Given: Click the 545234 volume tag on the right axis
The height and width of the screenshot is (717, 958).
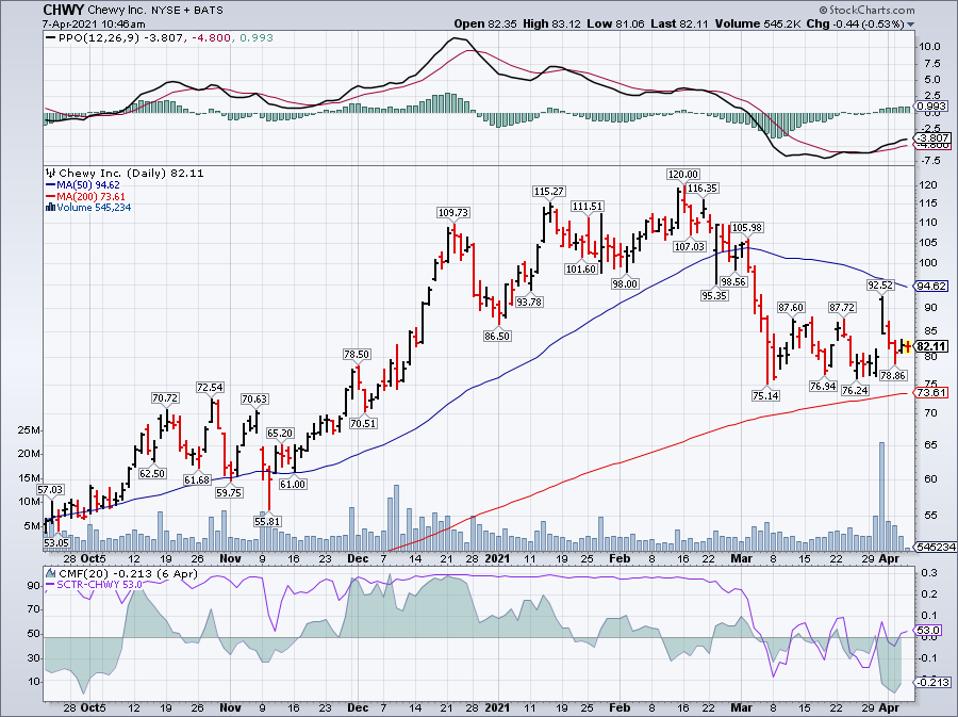Looking at the screenshot, I should 934,547.
